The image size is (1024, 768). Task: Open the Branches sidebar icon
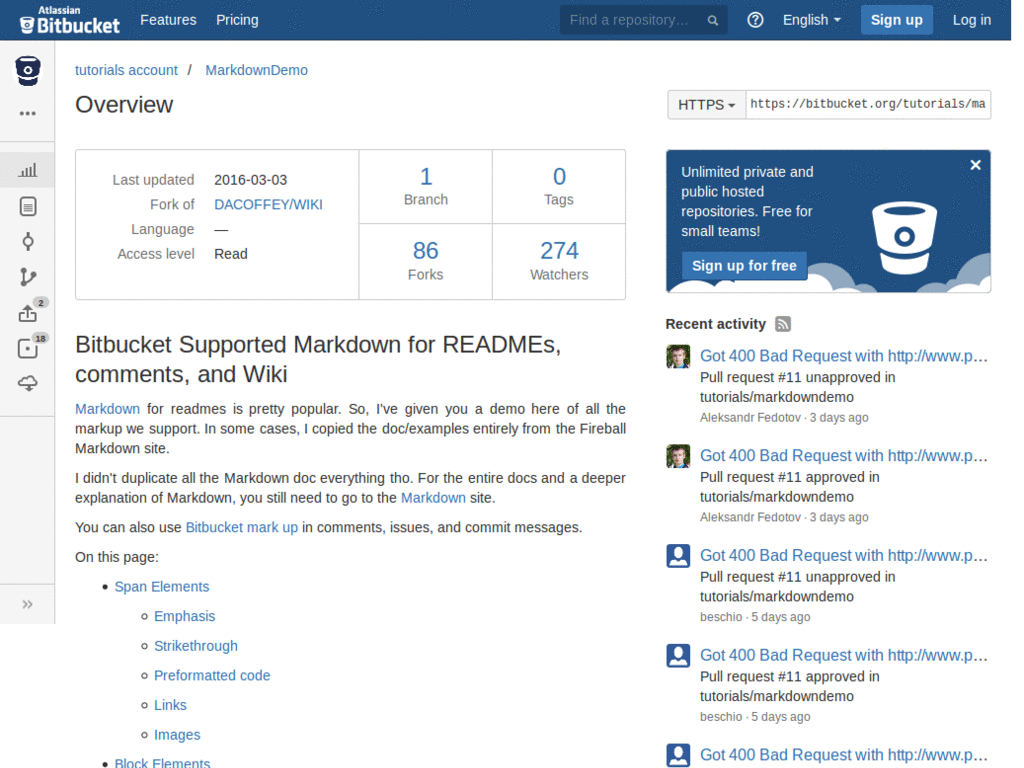[x=27, y=277]
